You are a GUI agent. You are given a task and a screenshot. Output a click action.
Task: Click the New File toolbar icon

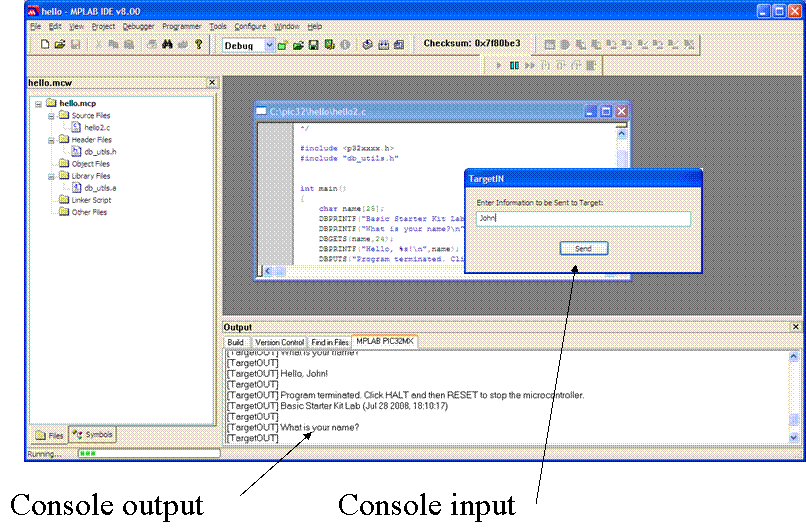pyautogui.click(x=45, y=45)
